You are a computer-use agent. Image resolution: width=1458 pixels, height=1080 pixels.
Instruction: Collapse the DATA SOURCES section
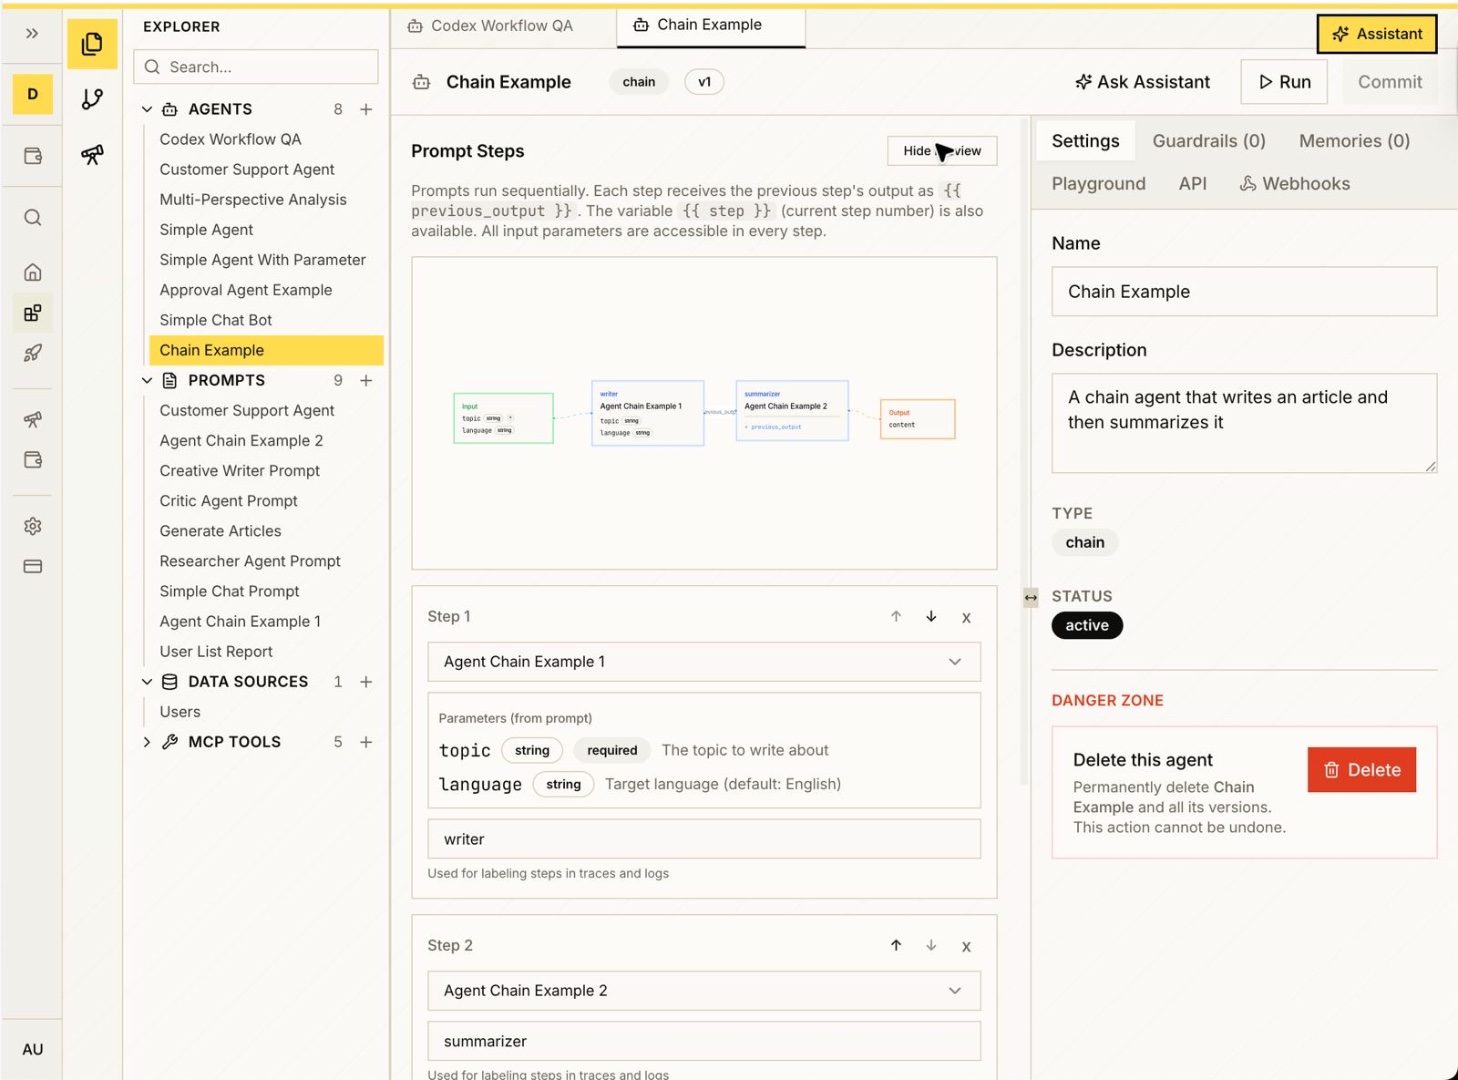click(x=147, y=681)
